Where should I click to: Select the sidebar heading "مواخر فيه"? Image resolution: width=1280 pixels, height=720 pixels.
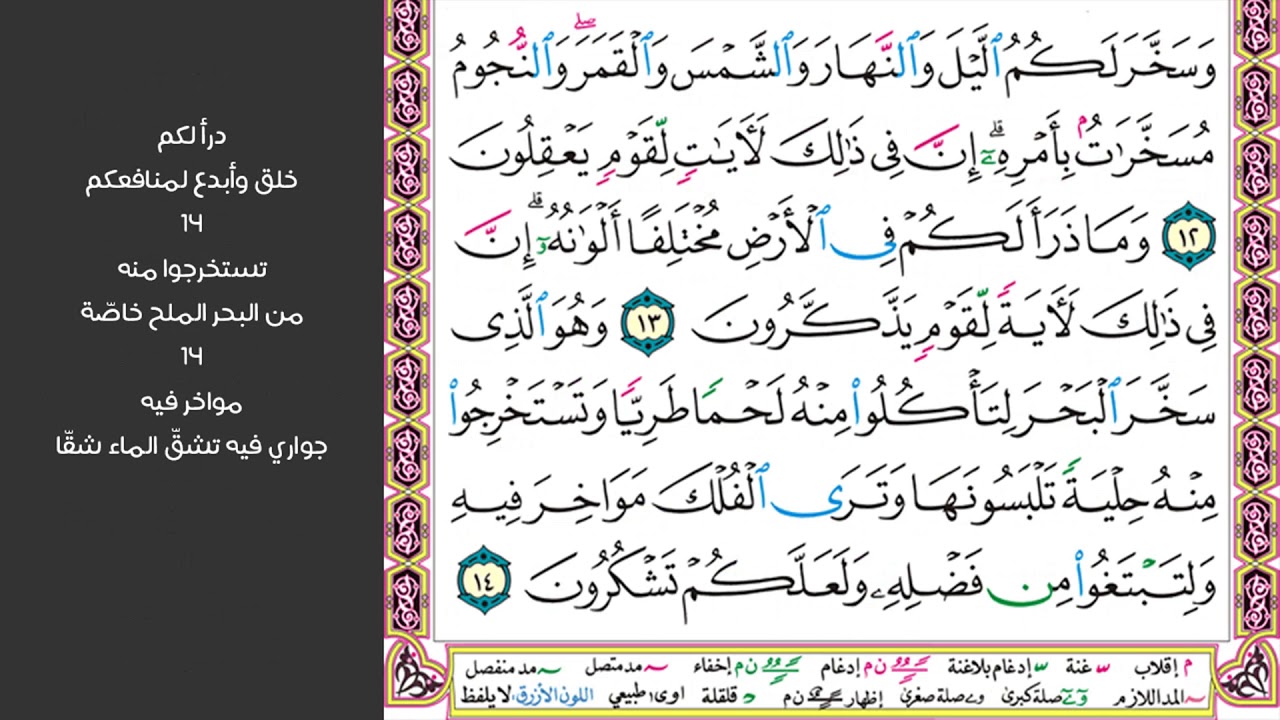pyautogui.click(x=192, y=402)
